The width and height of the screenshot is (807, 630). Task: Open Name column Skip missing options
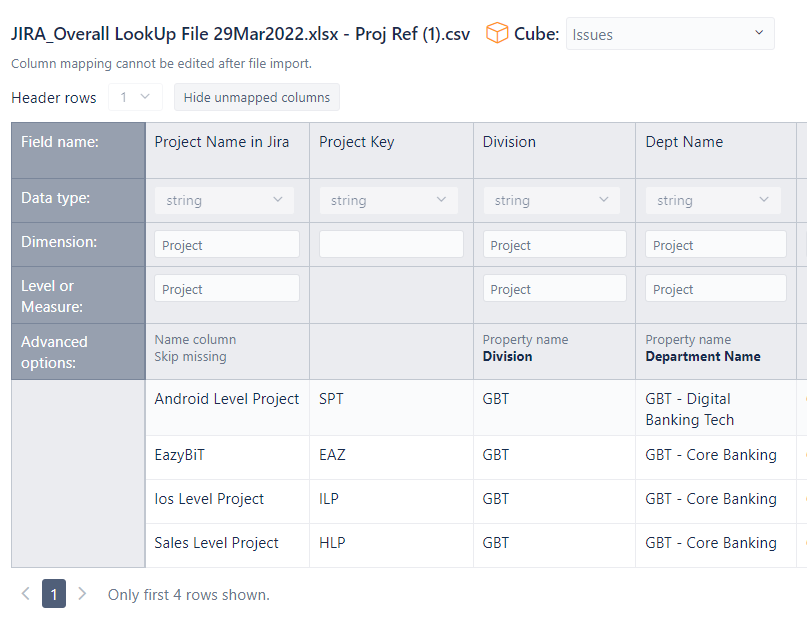(x=196, y=348)
